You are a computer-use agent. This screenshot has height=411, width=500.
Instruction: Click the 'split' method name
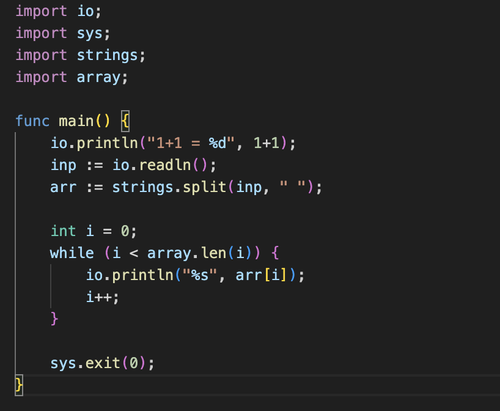tap(204, 187)
